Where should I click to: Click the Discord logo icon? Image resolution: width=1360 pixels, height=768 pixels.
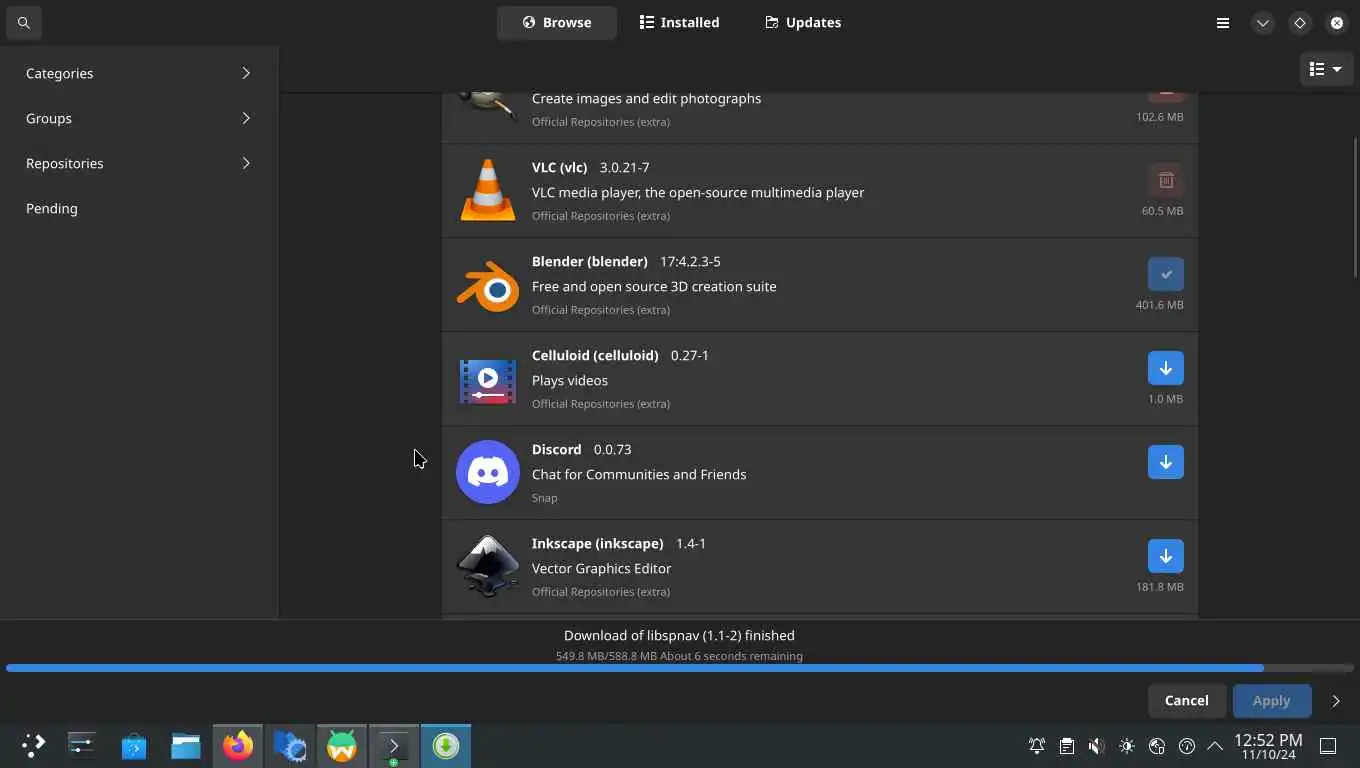coord(488,472)
